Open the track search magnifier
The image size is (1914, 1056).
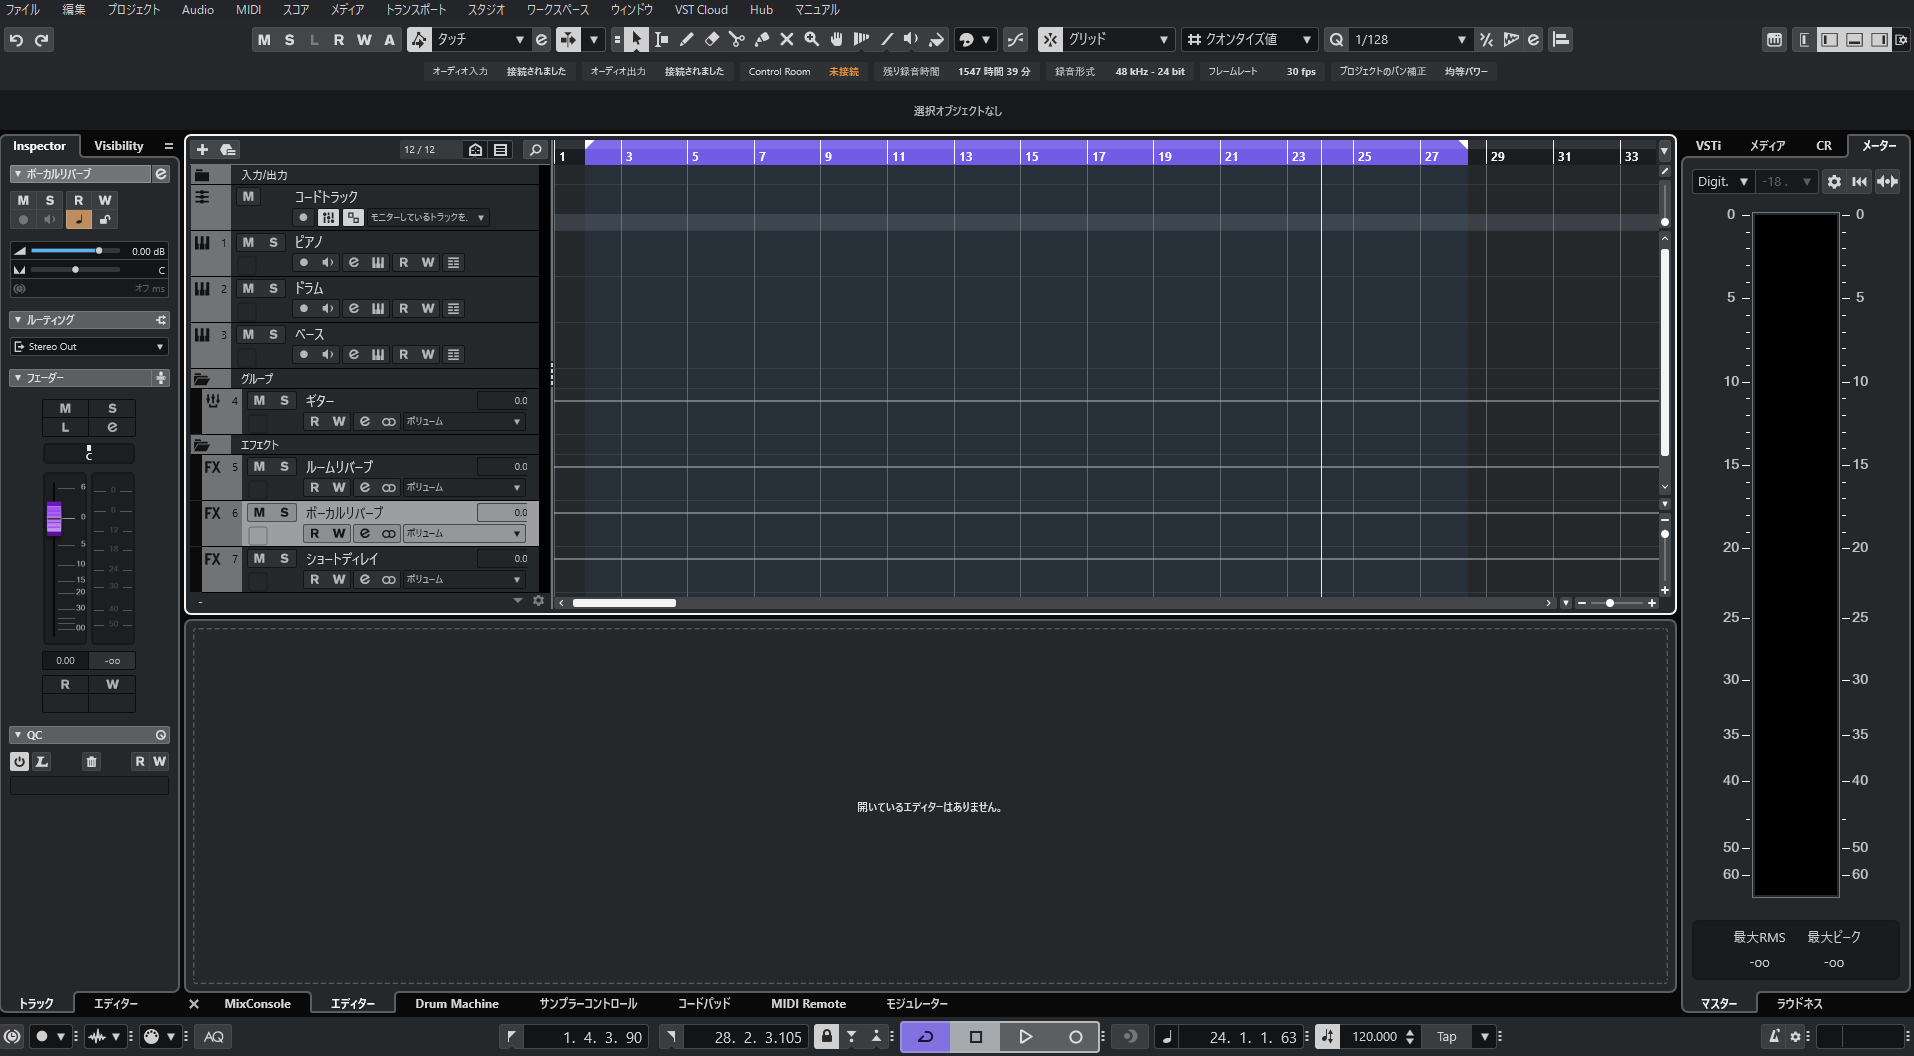pyautogui.click(x=535, y=150)
